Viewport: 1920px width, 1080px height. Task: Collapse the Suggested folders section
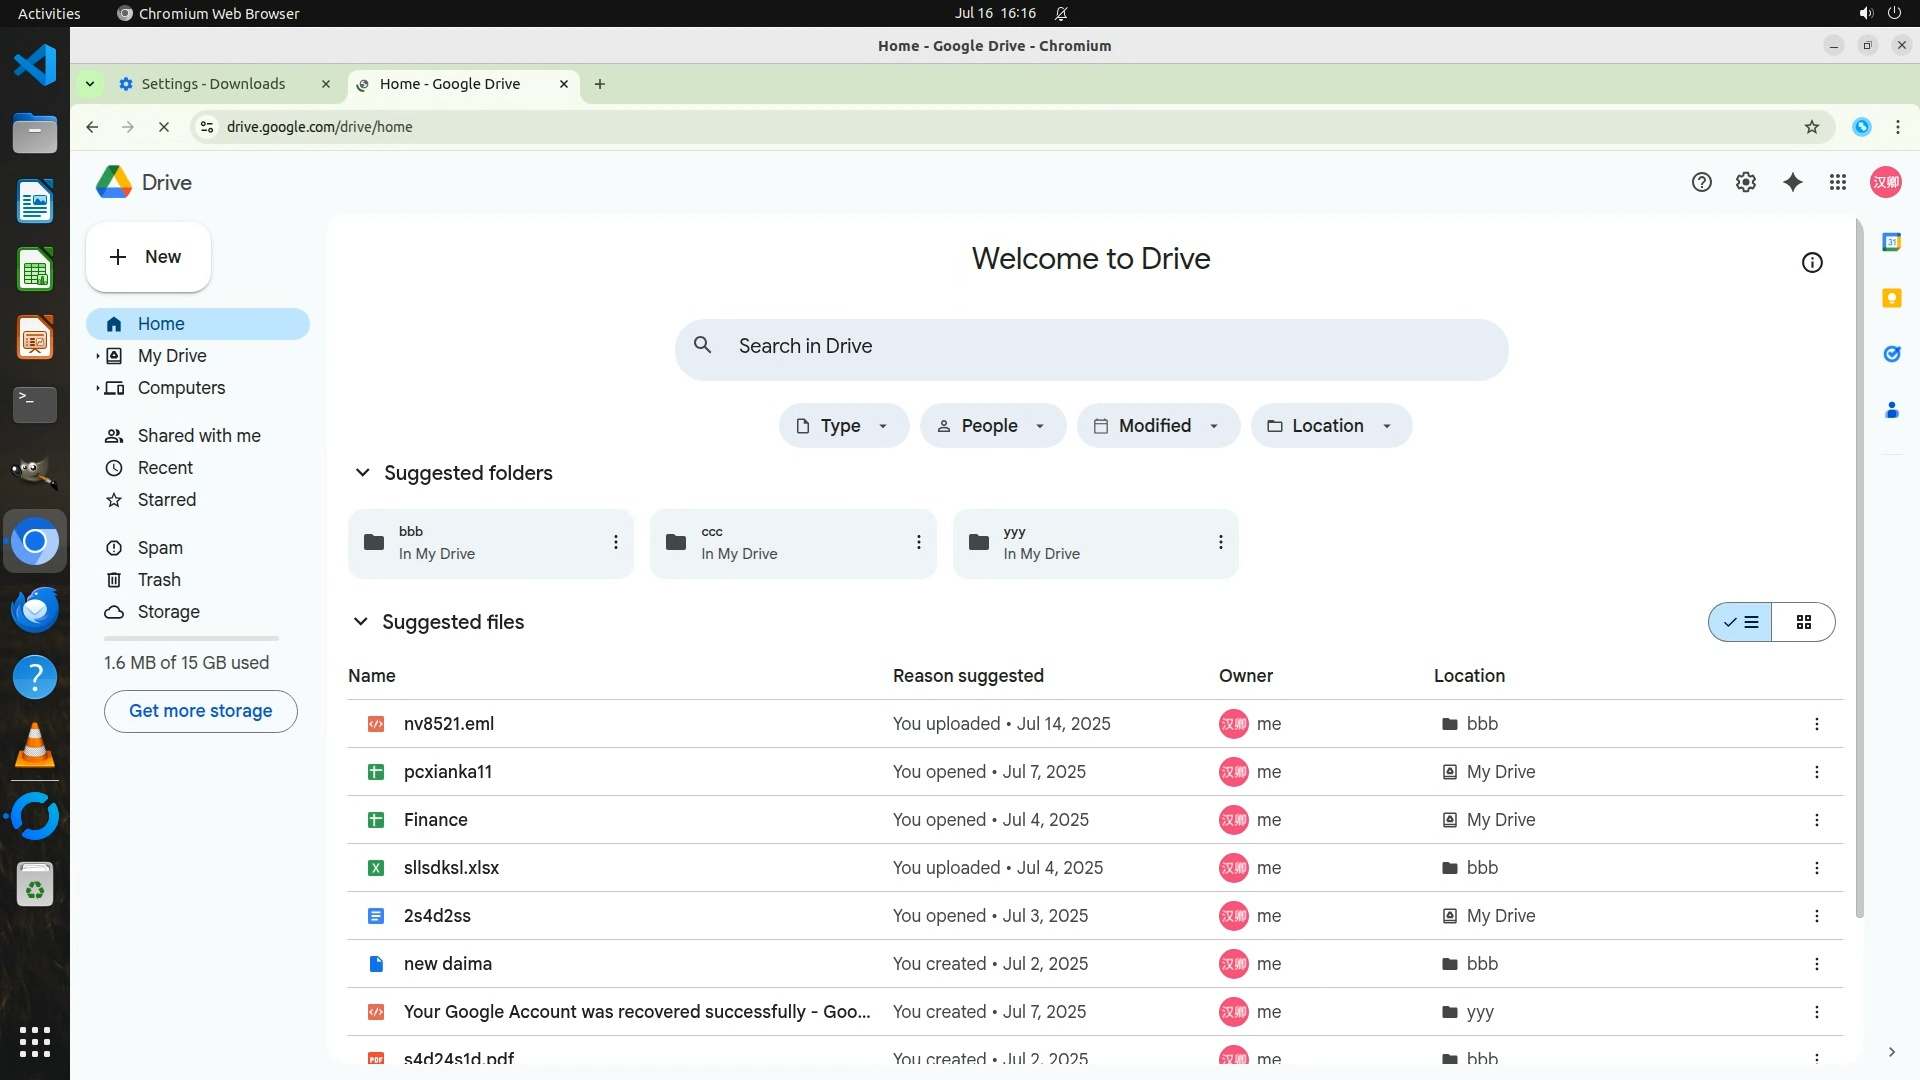(x=362, y=473)
